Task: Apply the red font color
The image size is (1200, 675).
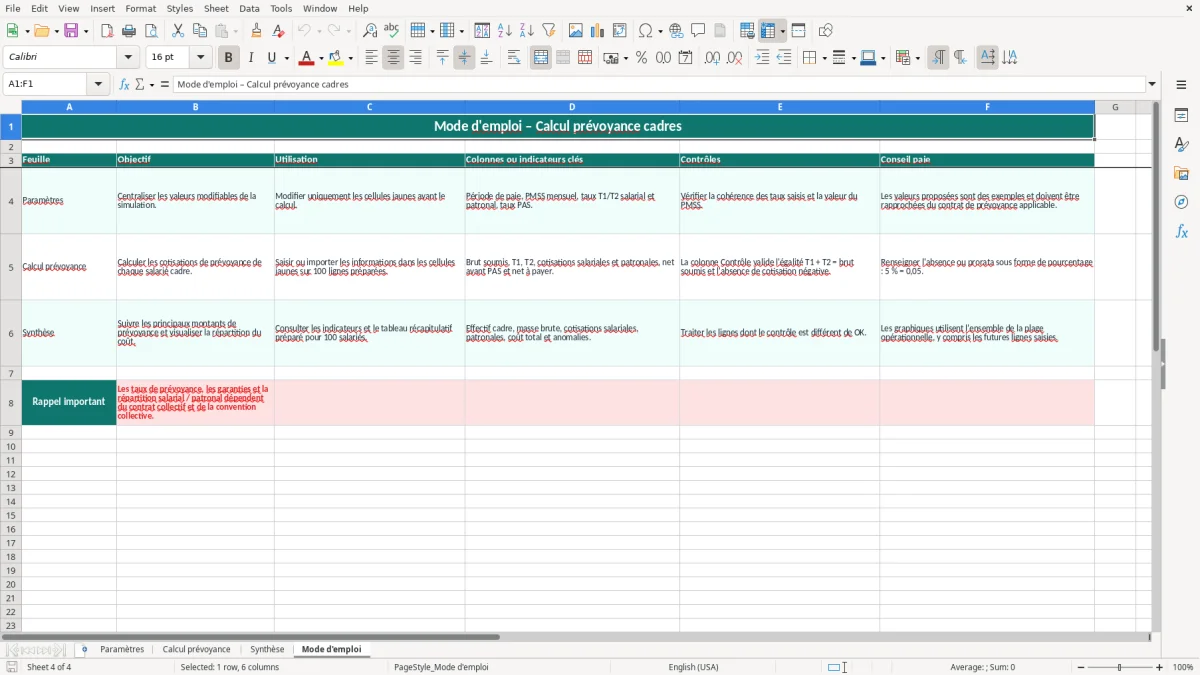Action: (x=306, y=58)
